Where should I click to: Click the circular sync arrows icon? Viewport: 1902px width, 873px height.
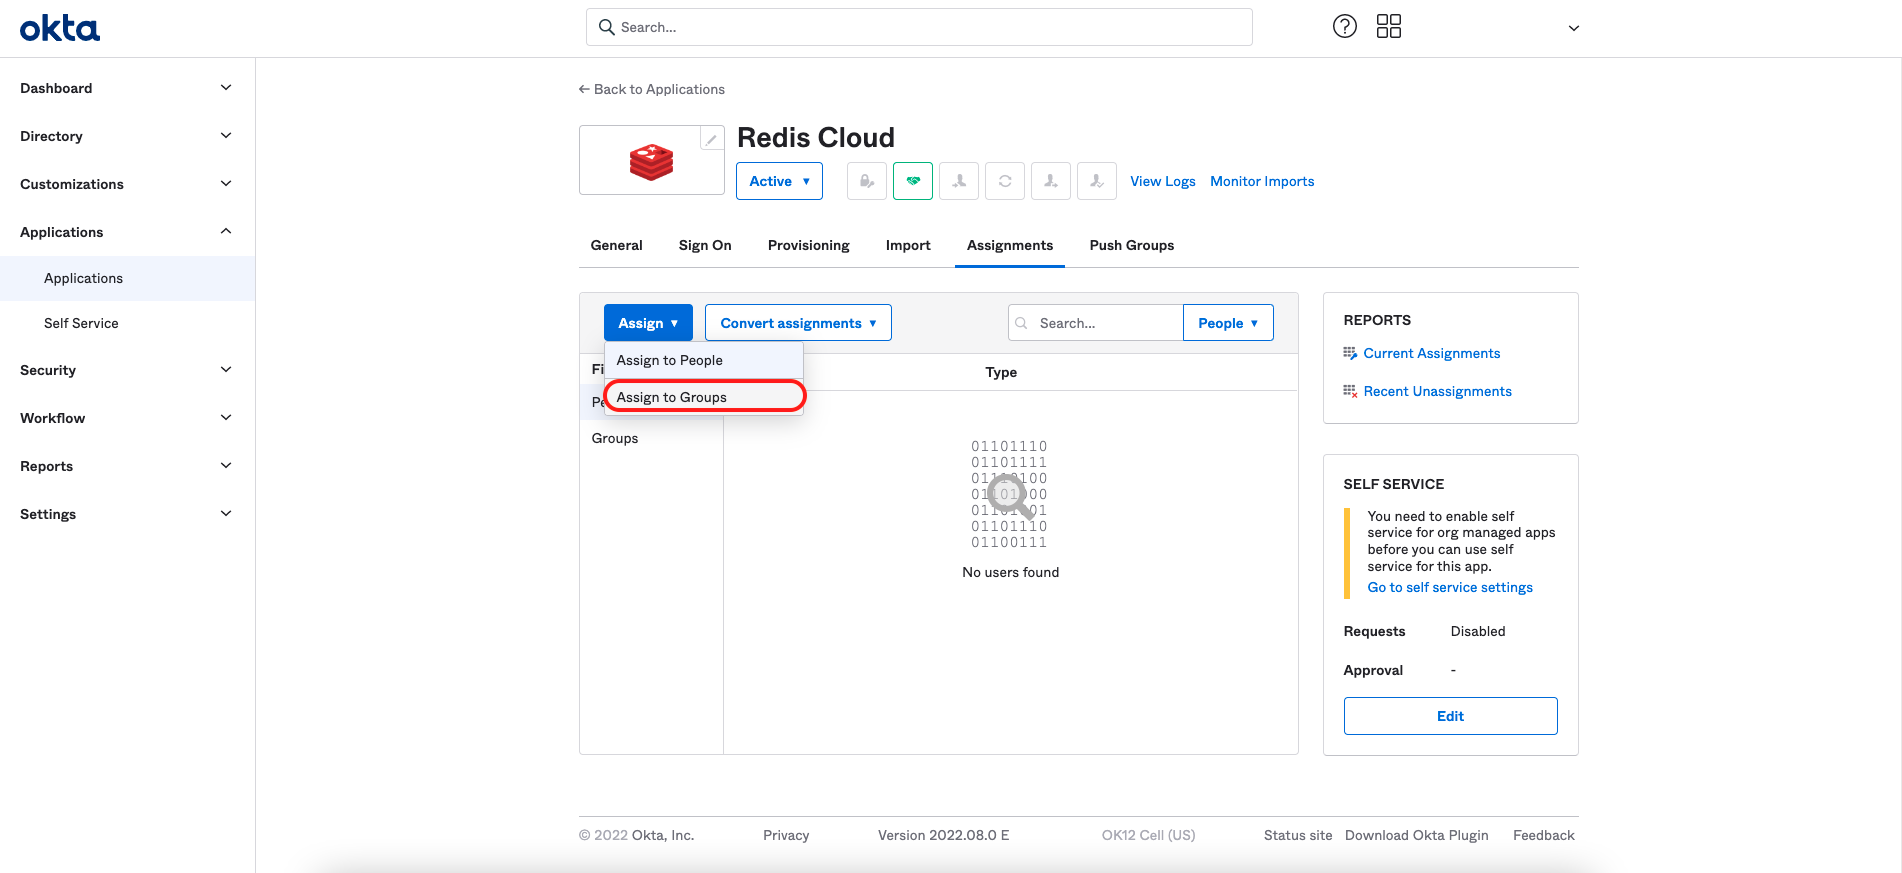1004,181
